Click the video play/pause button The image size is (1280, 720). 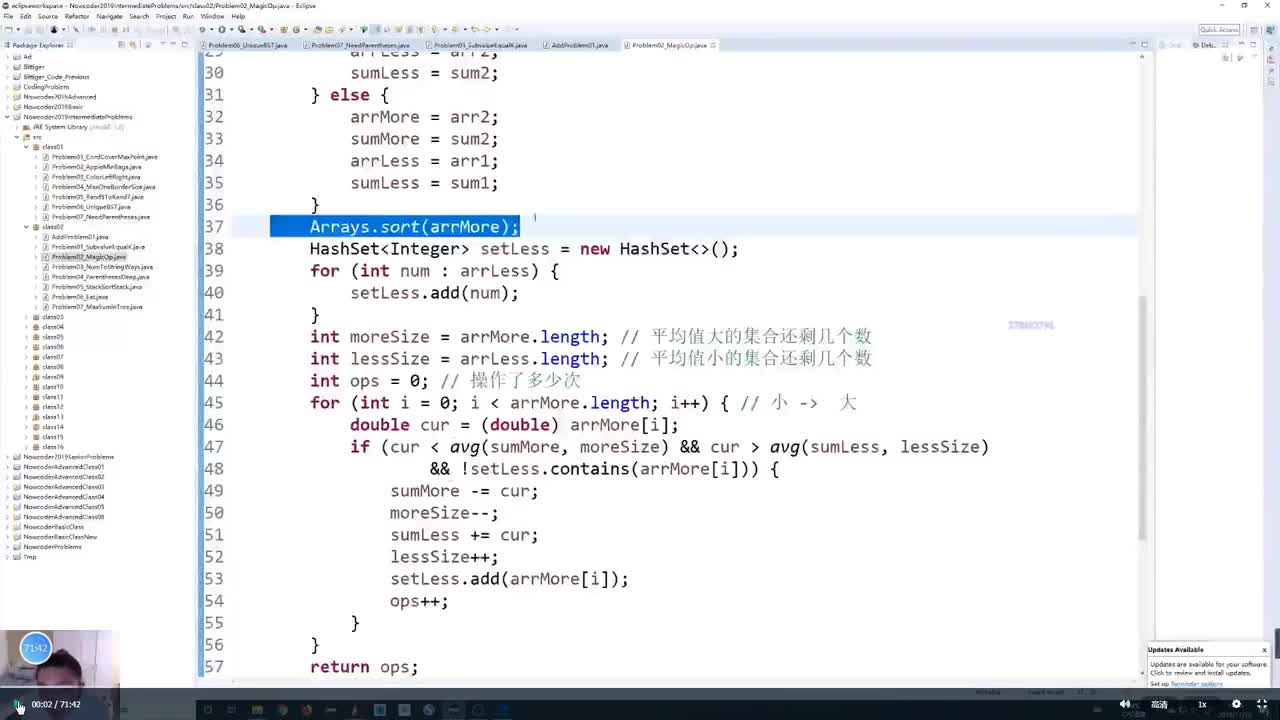click(18, 704)
